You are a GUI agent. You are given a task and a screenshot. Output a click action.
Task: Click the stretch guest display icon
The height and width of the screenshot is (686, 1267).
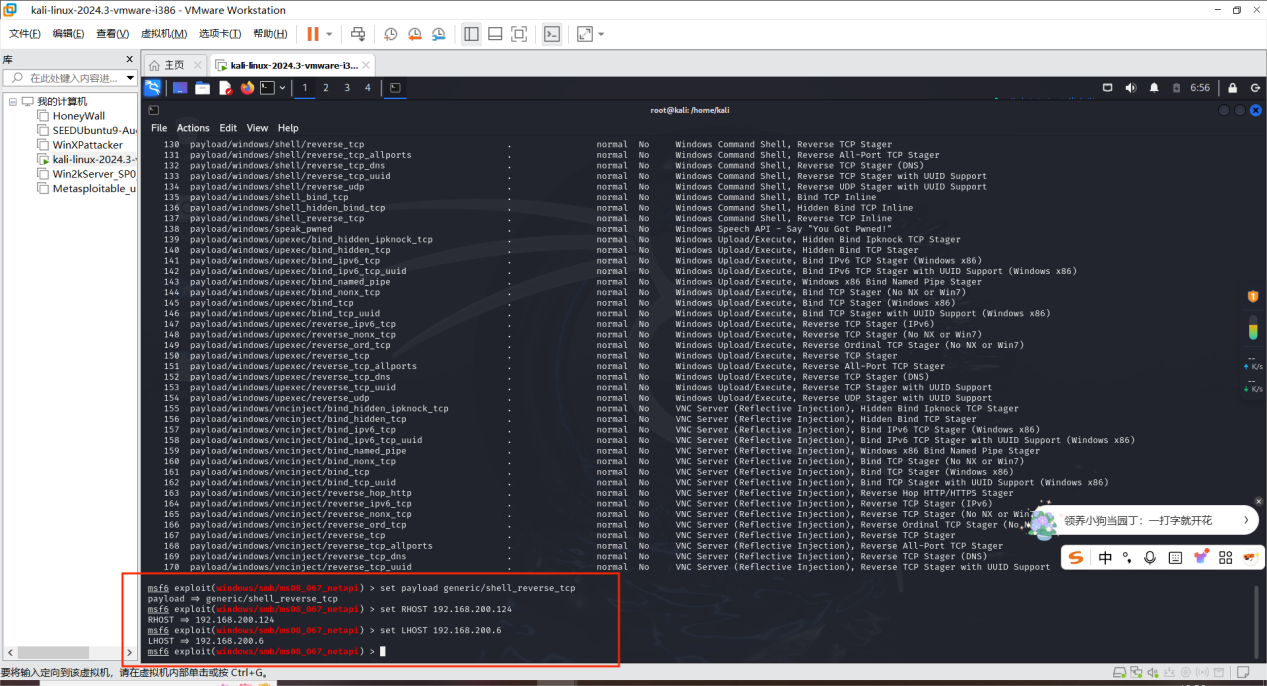pos(584,34)
